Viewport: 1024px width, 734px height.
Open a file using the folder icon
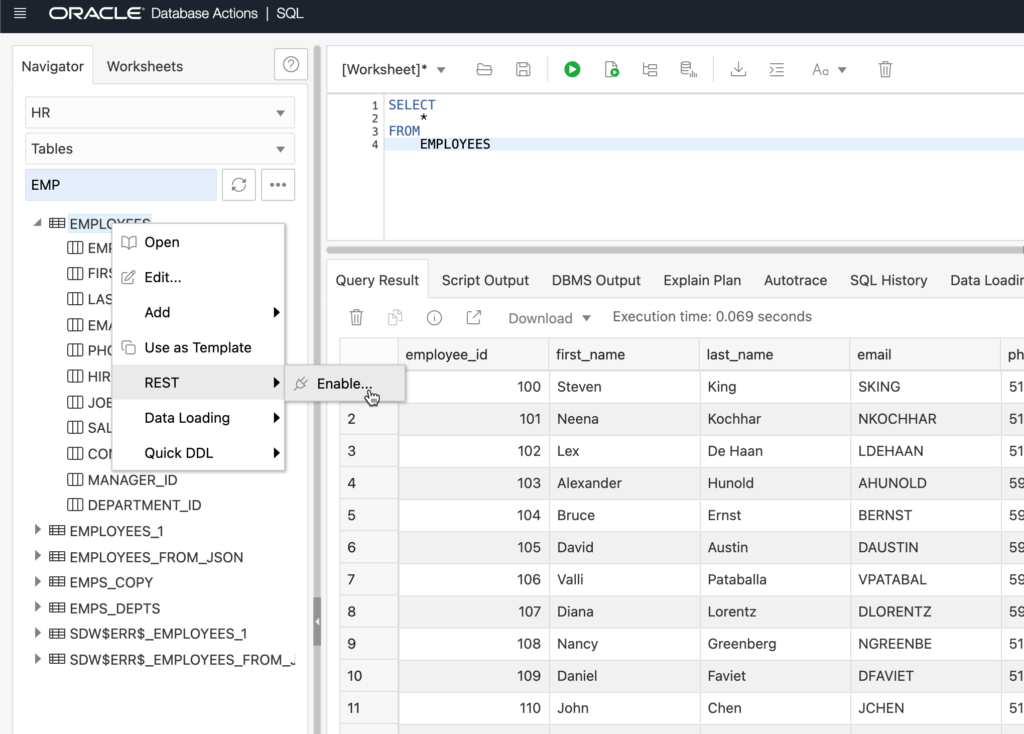pyautogui.click(x=484, y=69)
